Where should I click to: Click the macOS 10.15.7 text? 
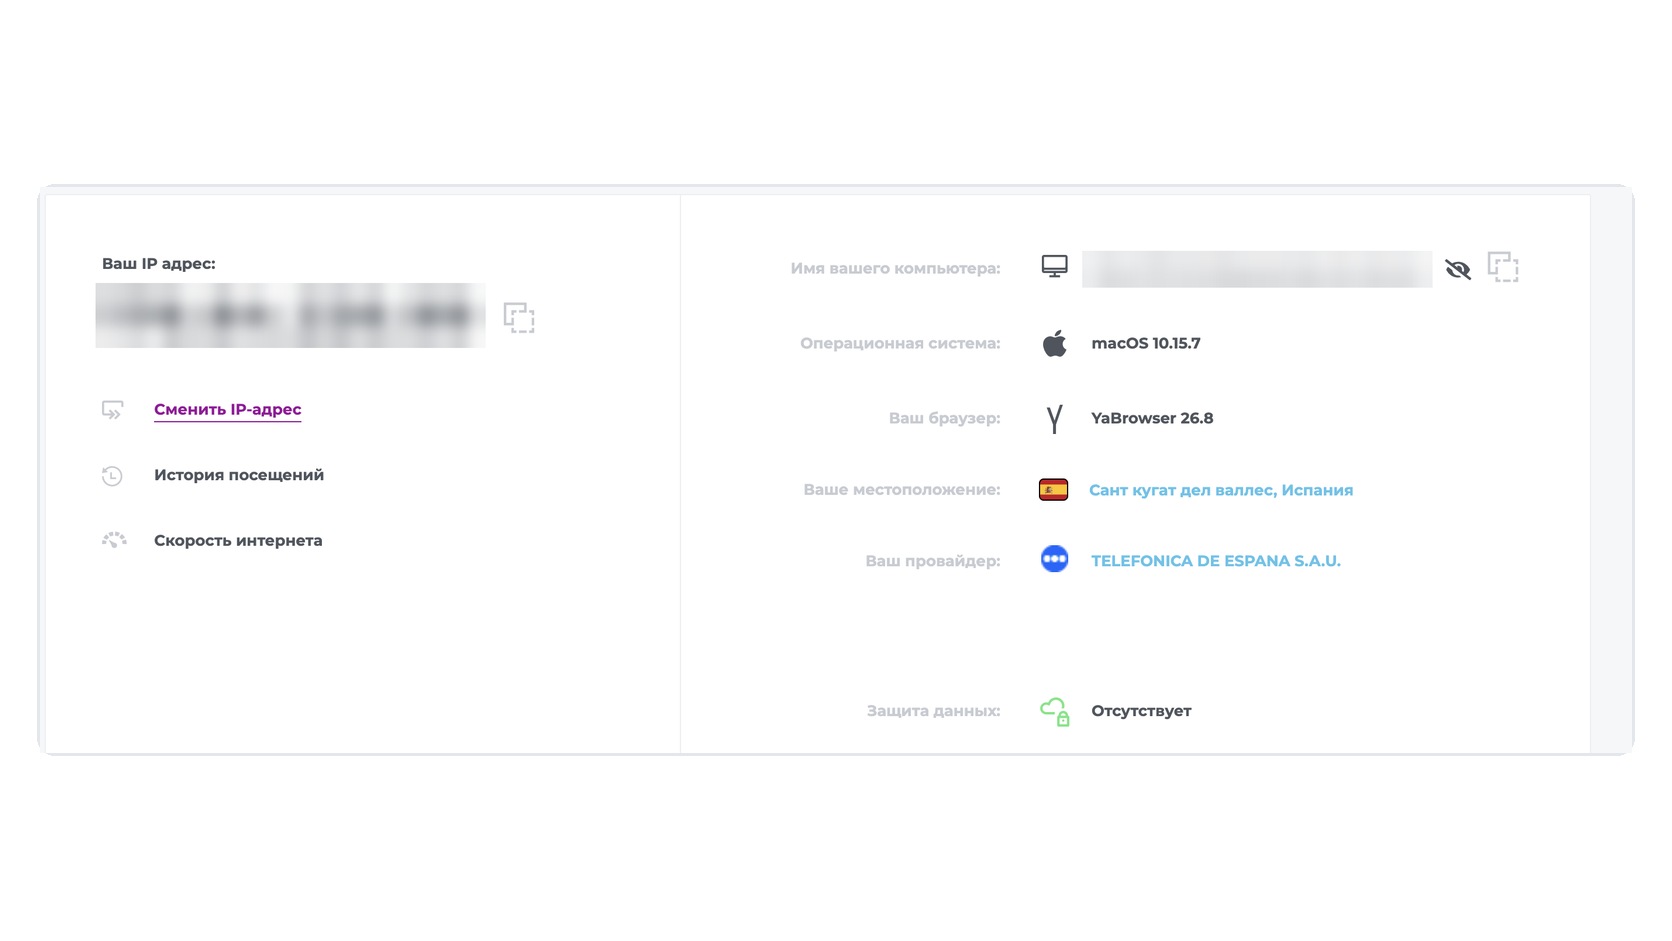pos(1146,343)
